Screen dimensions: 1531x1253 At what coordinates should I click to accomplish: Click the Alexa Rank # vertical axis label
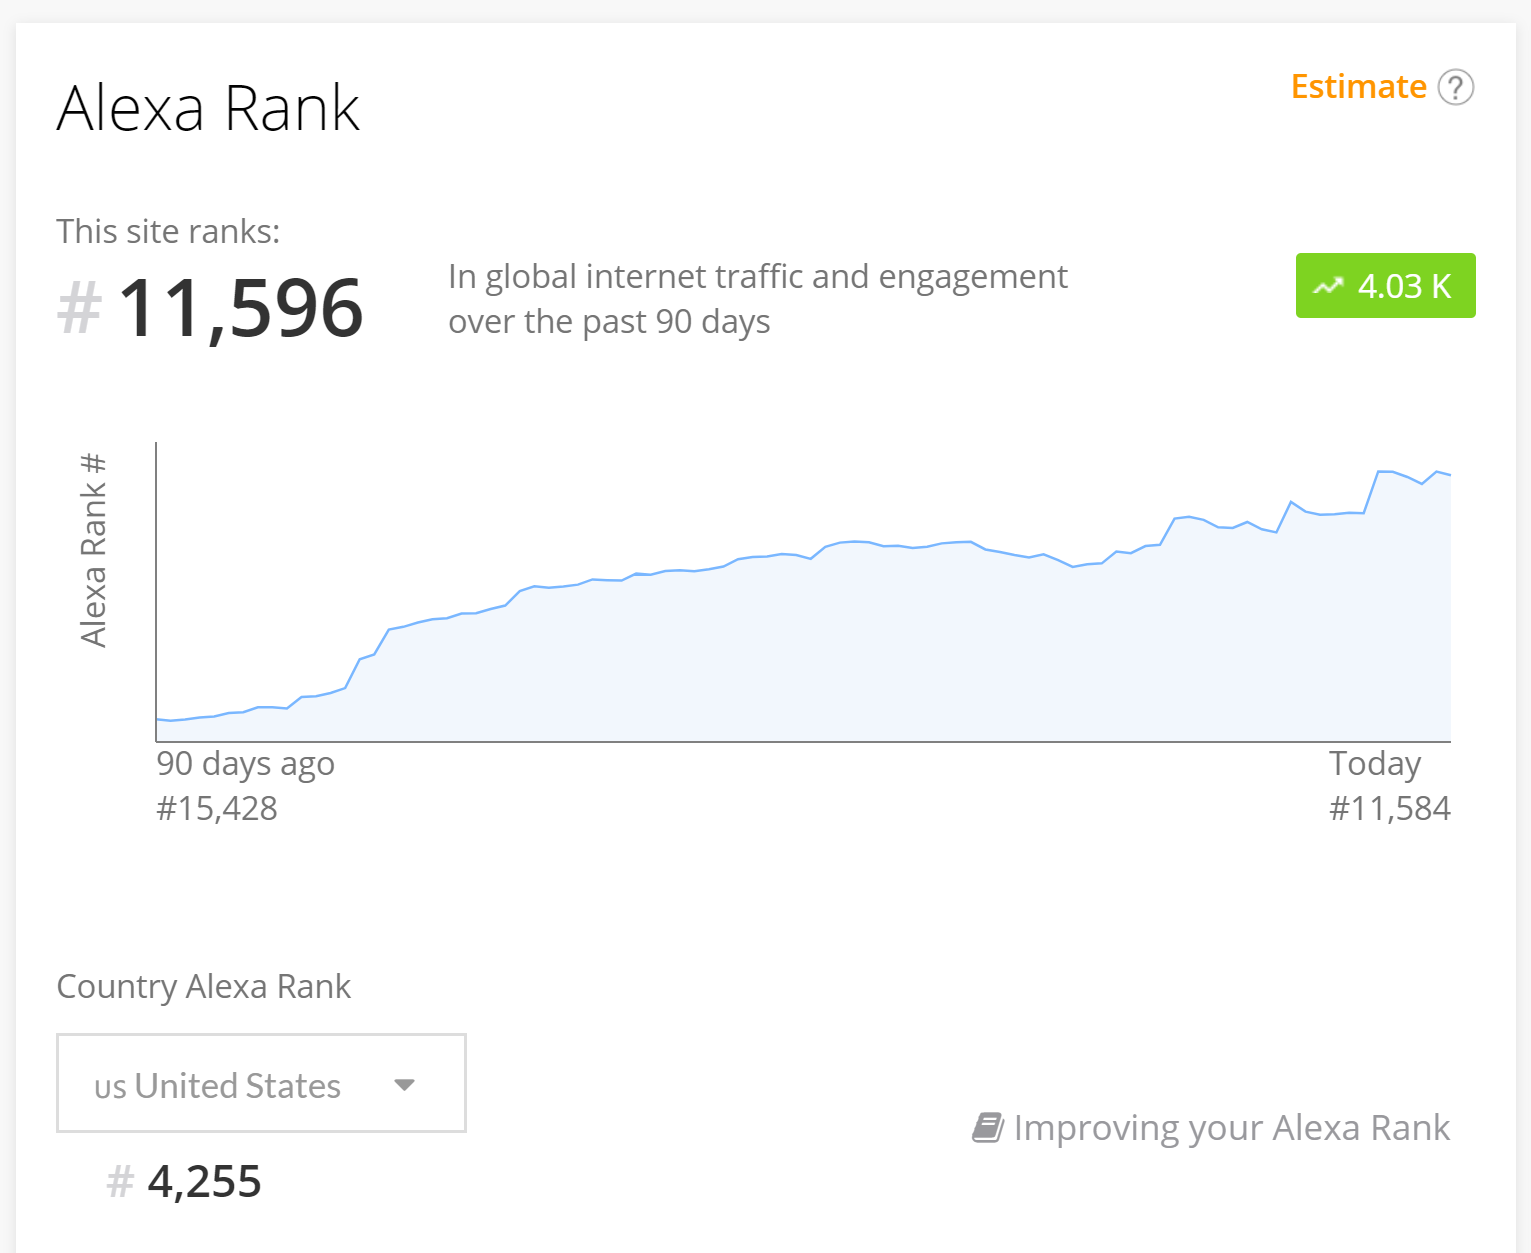[93, 550]
